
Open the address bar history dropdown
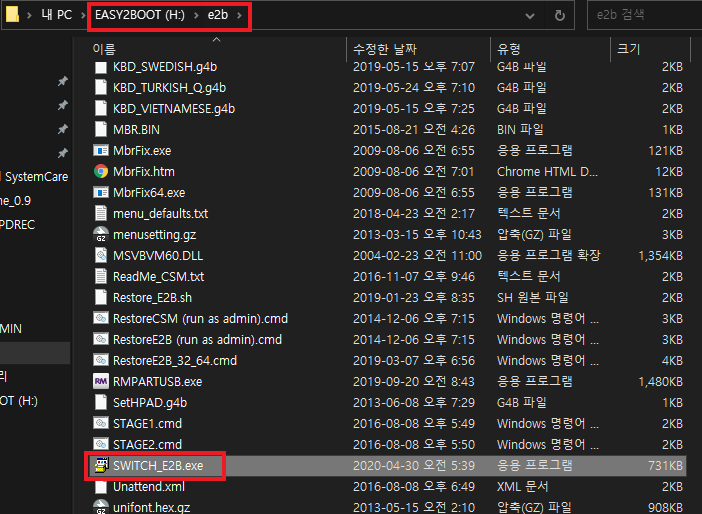pyautogui.click(x=530, y=16)
